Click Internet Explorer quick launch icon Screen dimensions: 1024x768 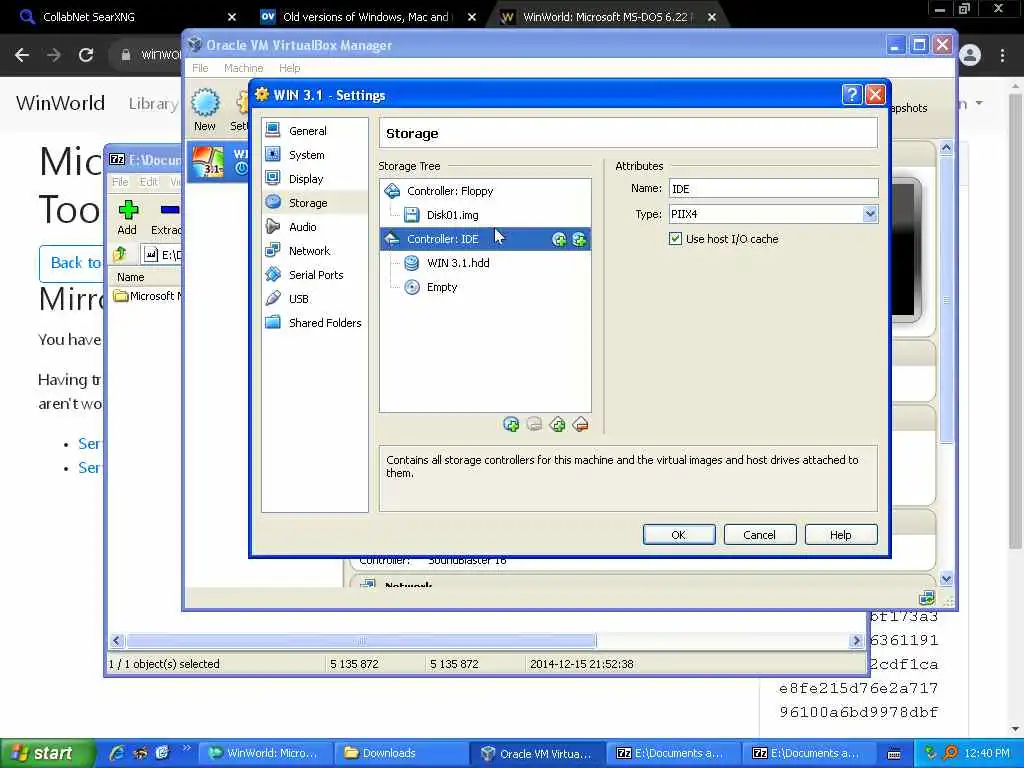(118, 753)
